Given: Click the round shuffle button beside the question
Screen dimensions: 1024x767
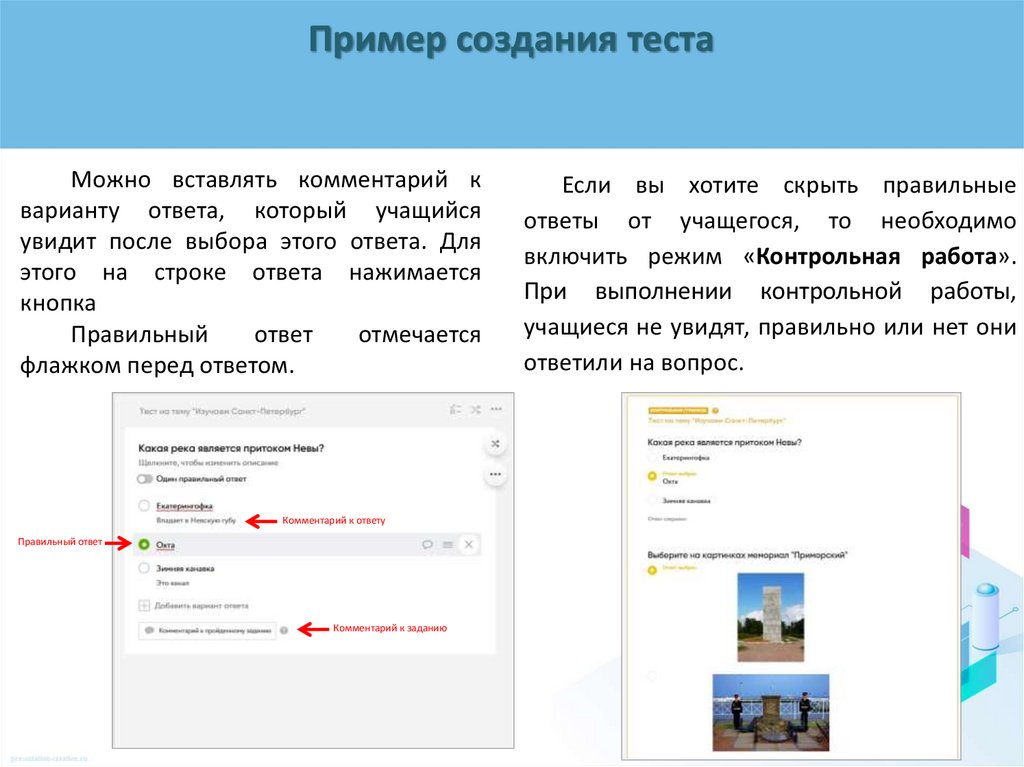Looking at the screenshot, I should point(495,445).
